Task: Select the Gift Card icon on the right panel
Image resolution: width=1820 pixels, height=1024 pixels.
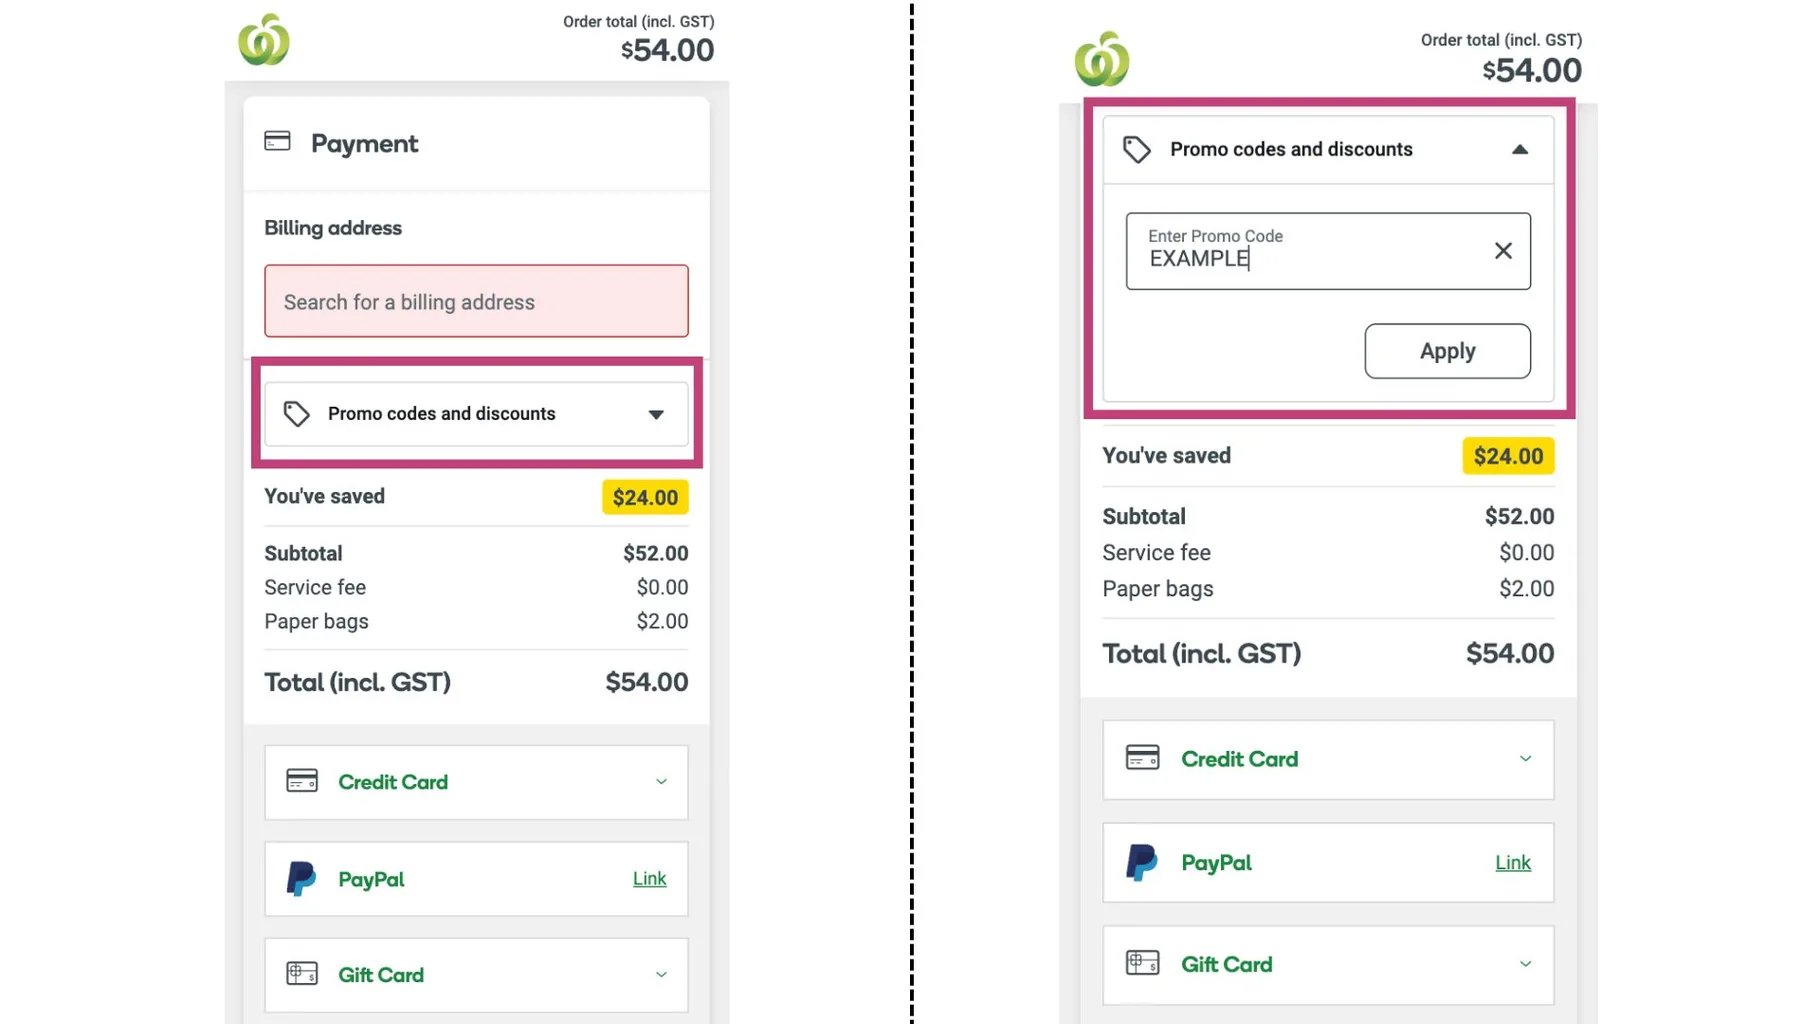Action: click(x=1141, y=963)
